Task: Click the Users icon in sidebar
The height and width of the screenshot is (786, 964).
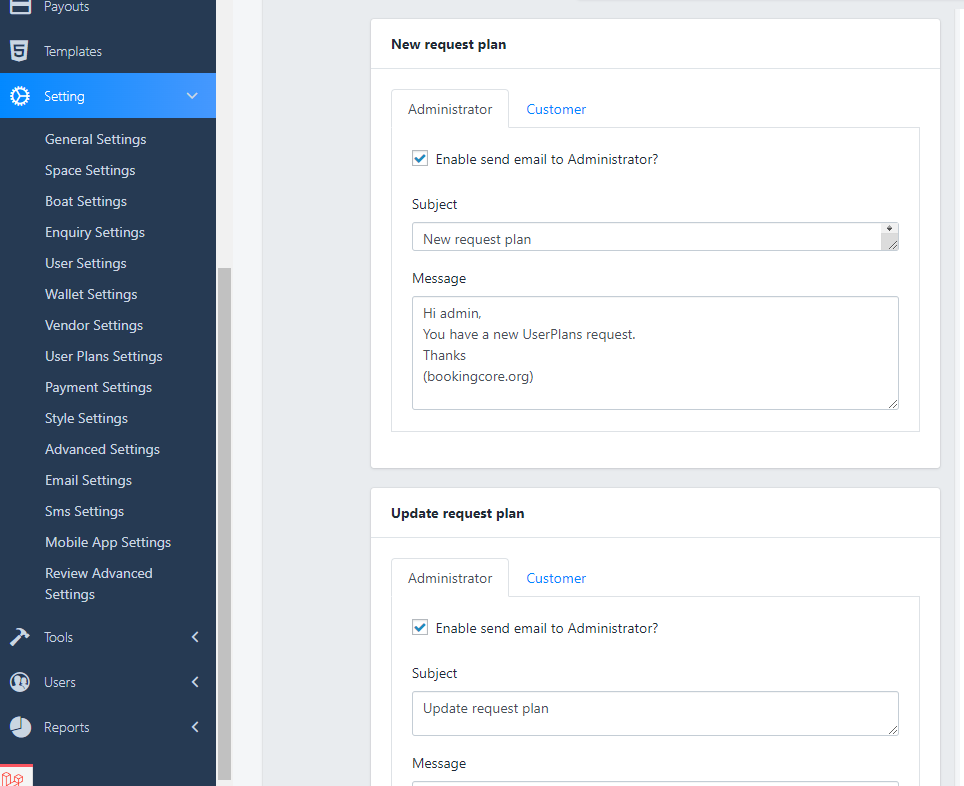Action: coord(20,682)
